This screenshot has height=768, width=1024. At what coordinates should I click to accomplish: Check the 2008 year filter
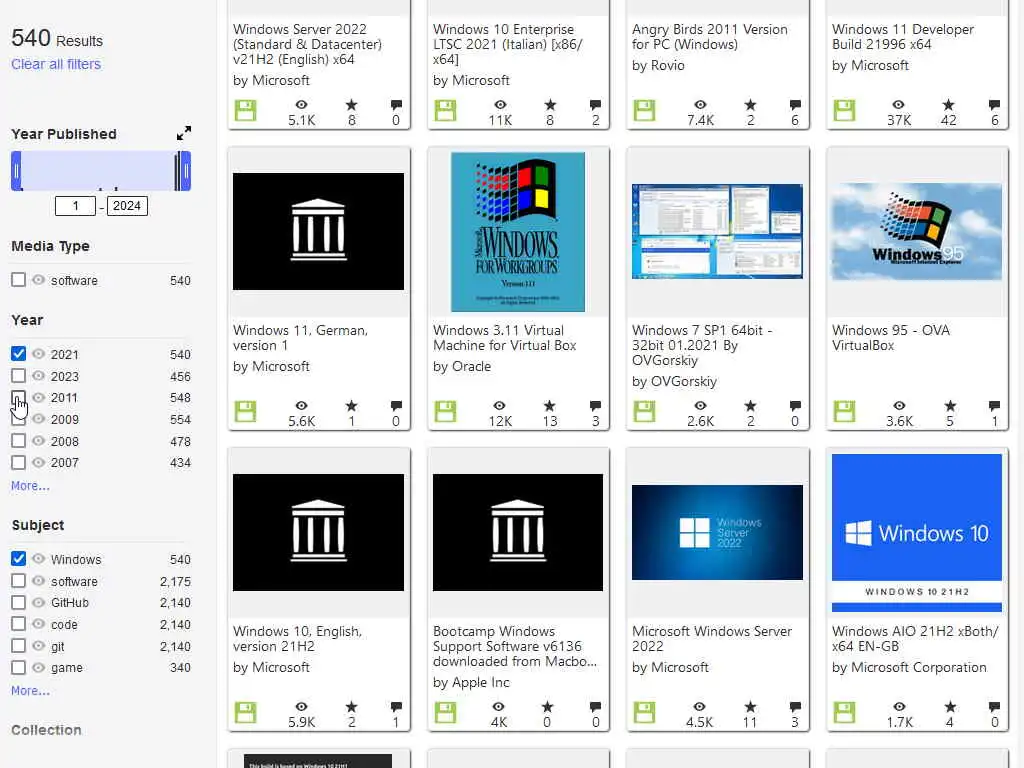coord(18,441)
